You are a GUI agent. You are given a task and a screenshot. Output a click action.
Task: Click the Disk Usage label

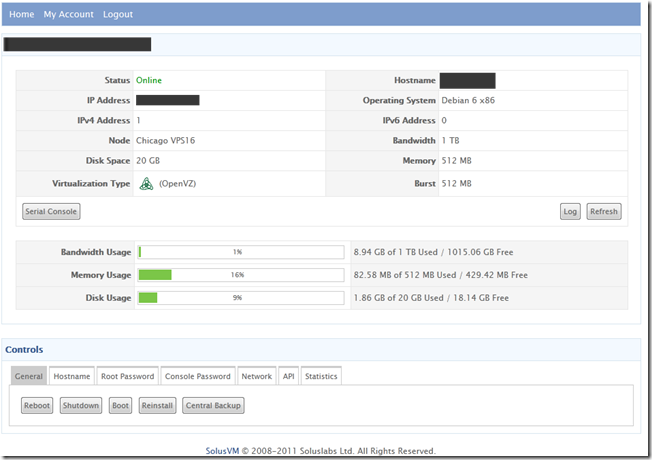pyautogui.click(x=109, y=298)
